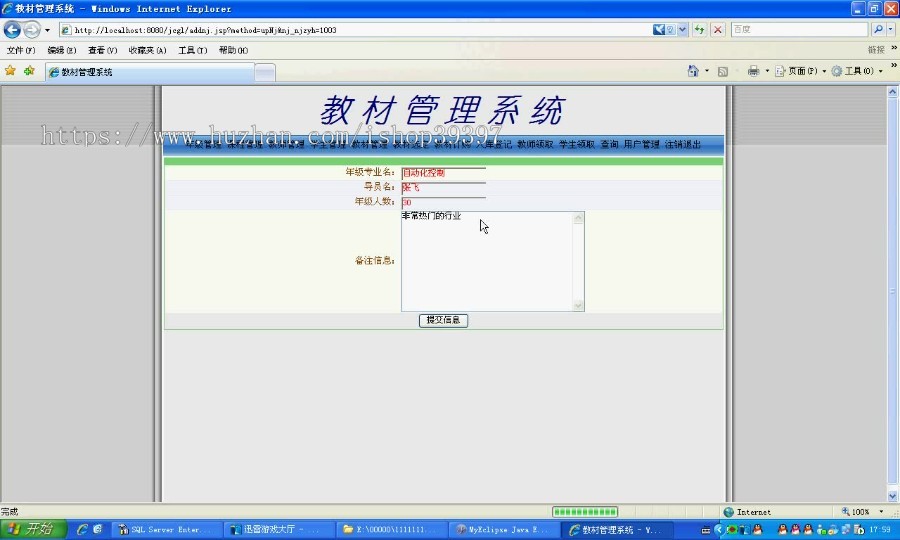This screenshot has height=540, width=900.
Task: Click second quick launch browser icon
Action: (98, 529)
